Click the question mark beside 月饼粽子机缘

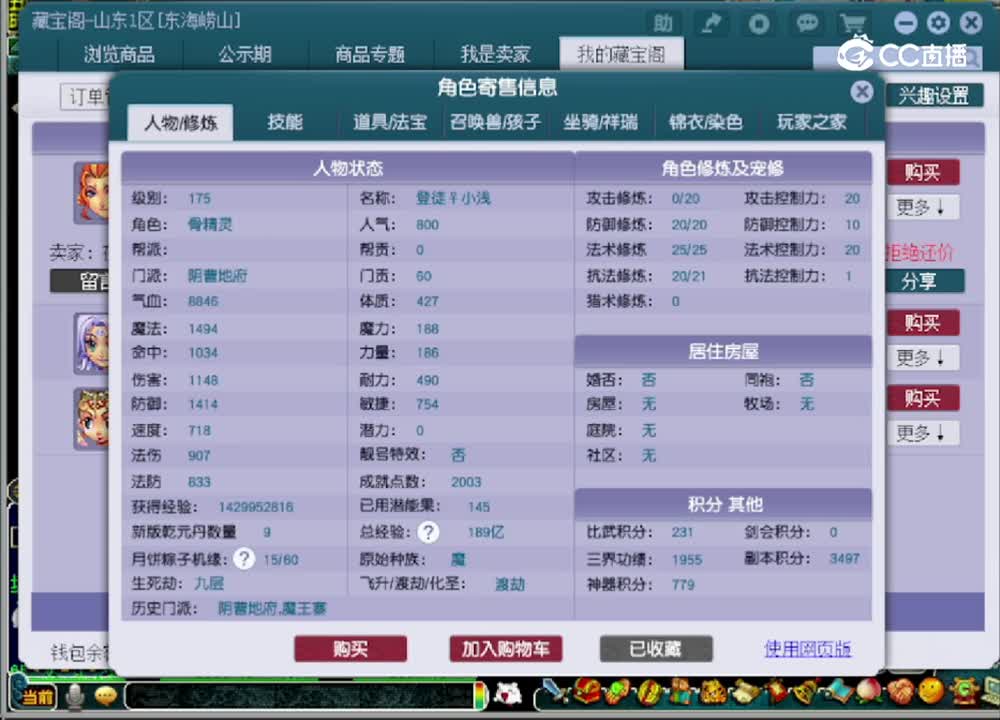pyautogui.click(x=244, y=559)
